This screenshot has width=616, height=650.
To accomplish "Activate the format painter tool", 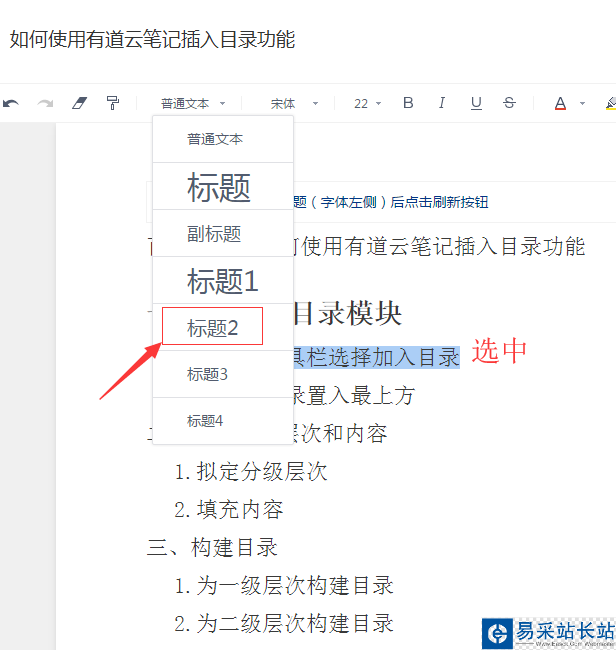I will click(112, 103).
